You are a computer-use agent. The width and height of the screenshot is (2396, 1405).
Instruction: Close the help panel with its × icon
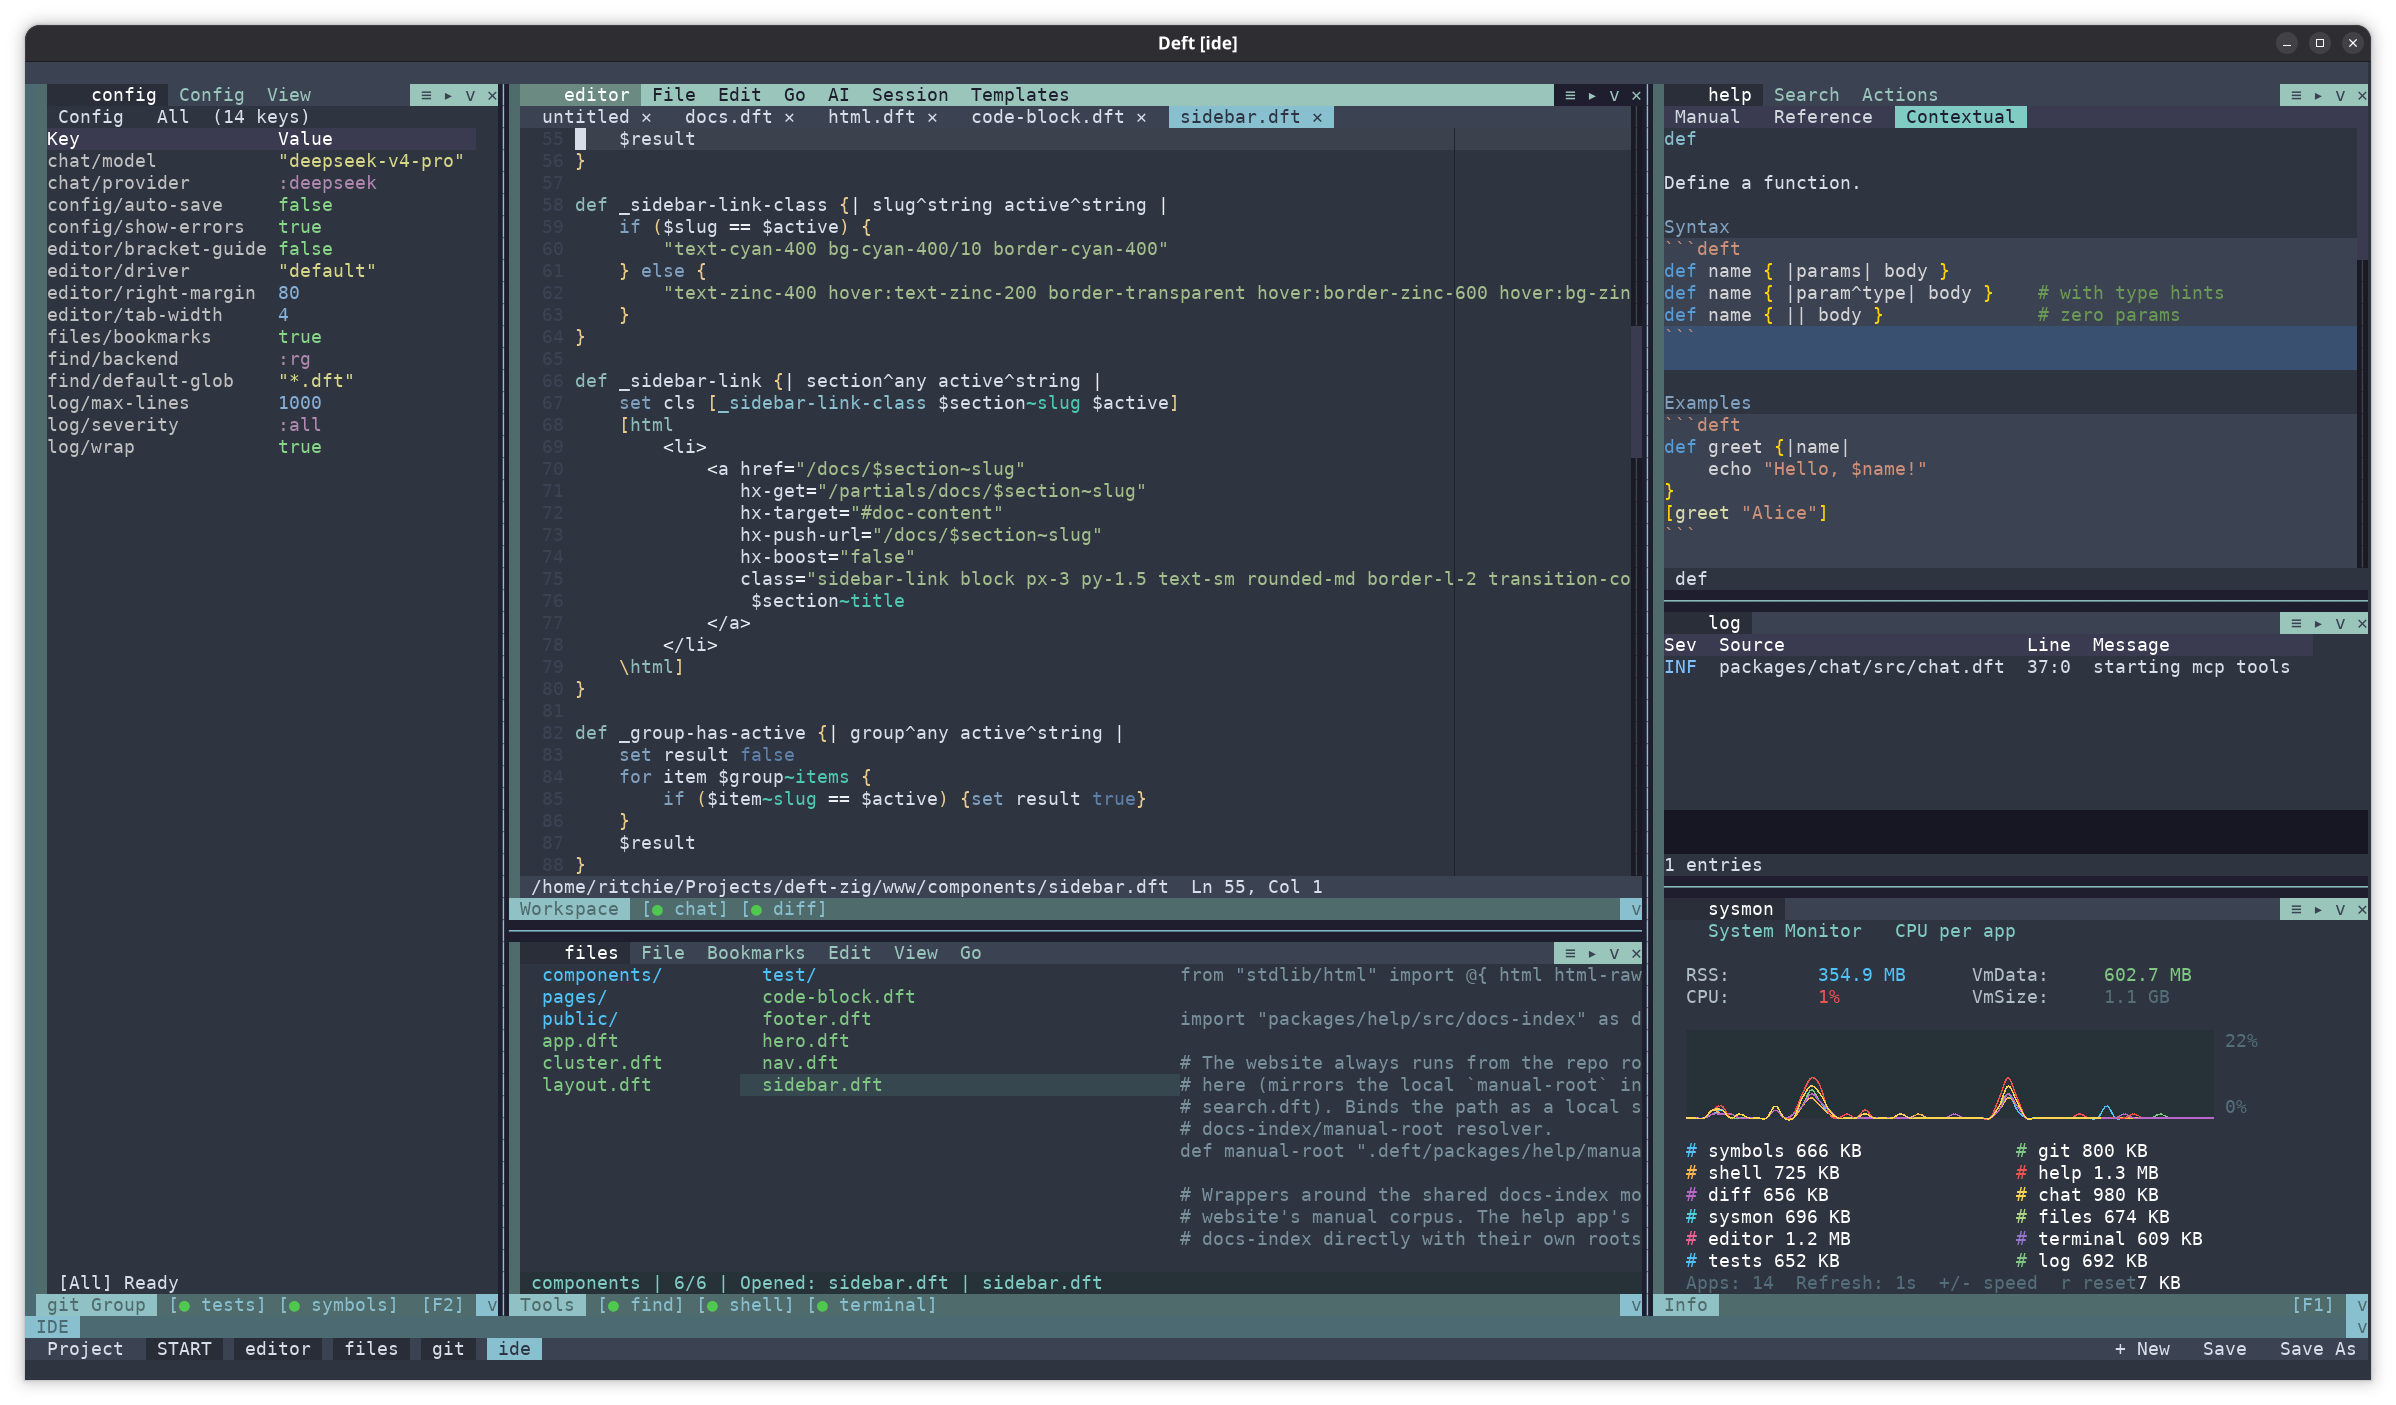pyautogui.click(x=2362, y=95)
